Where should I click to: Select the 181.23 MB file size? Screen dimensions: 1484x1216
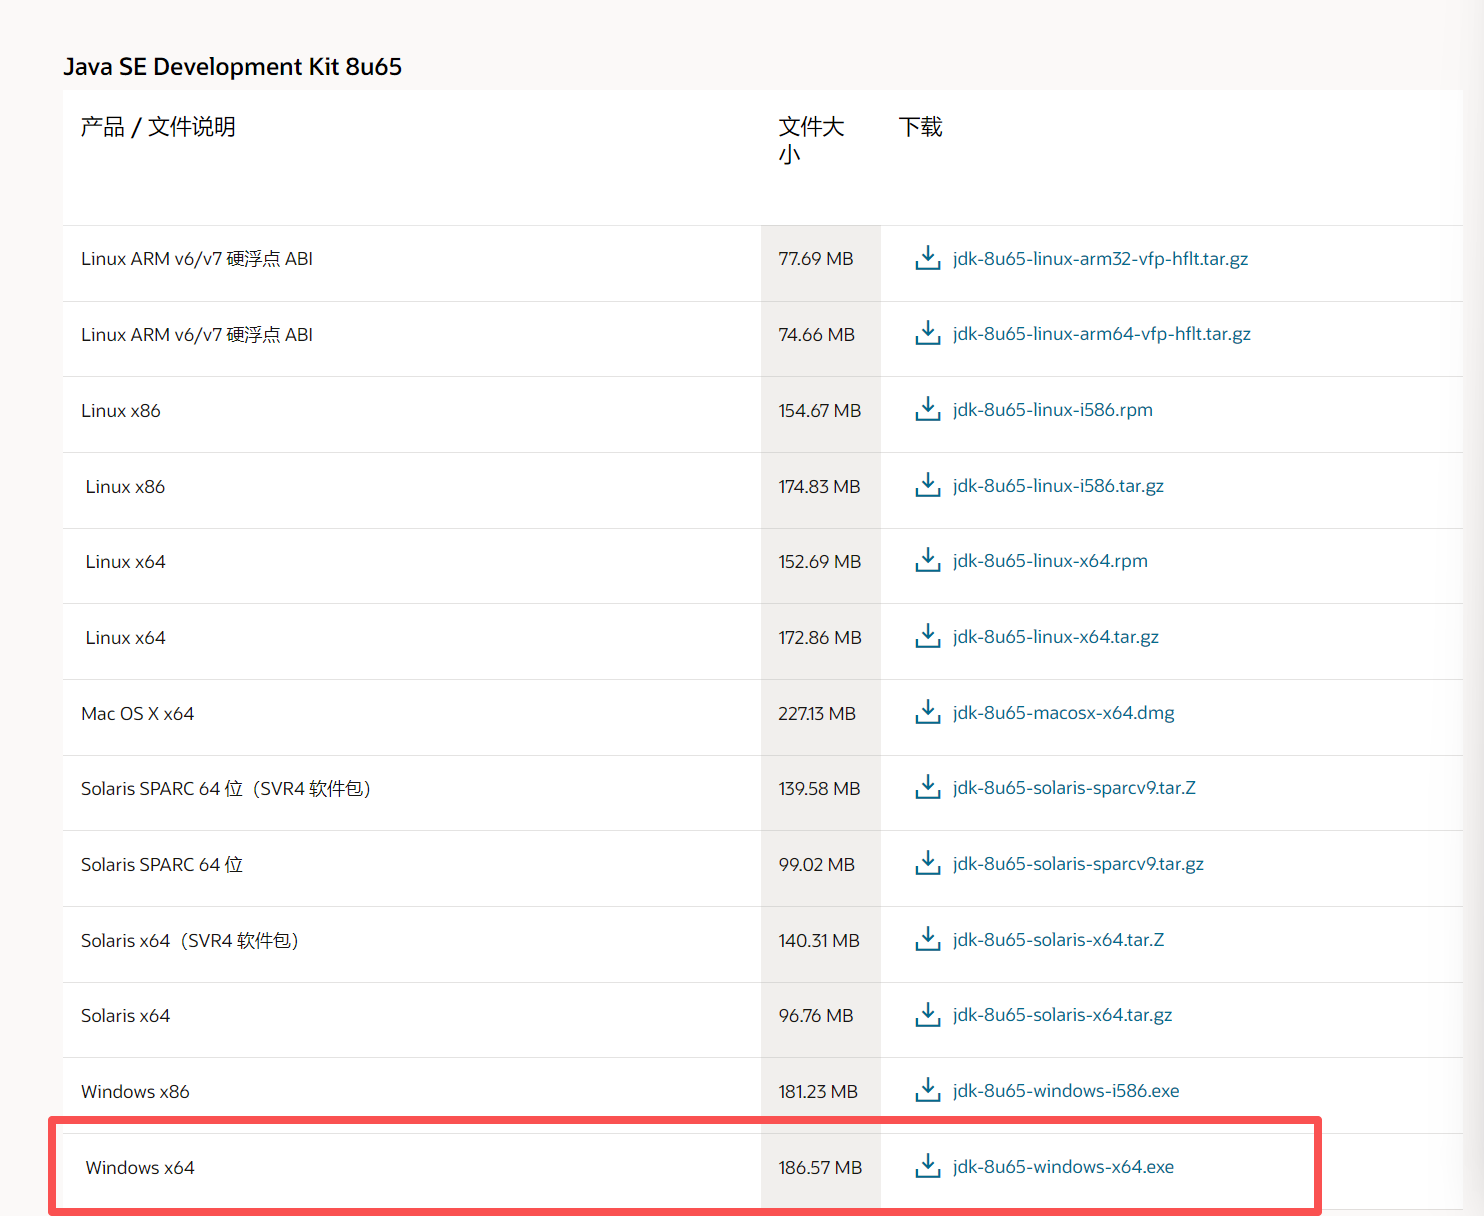pyautogui.click(x=818, y=1091)
